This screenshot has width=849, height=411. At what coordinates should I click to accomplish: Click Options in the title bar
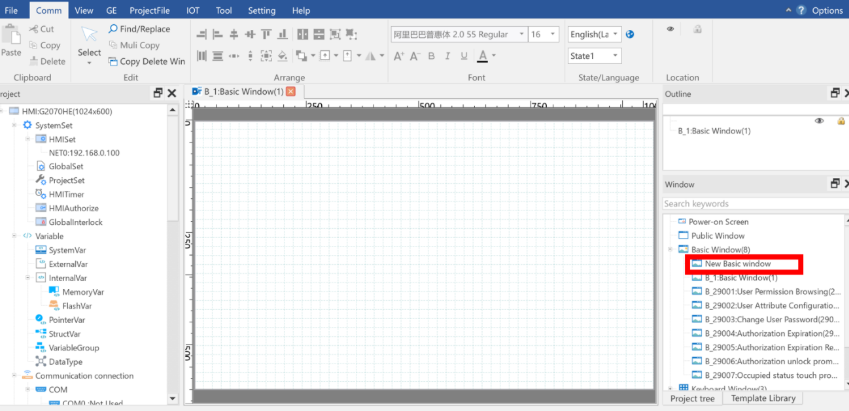(x=827, y=10)
